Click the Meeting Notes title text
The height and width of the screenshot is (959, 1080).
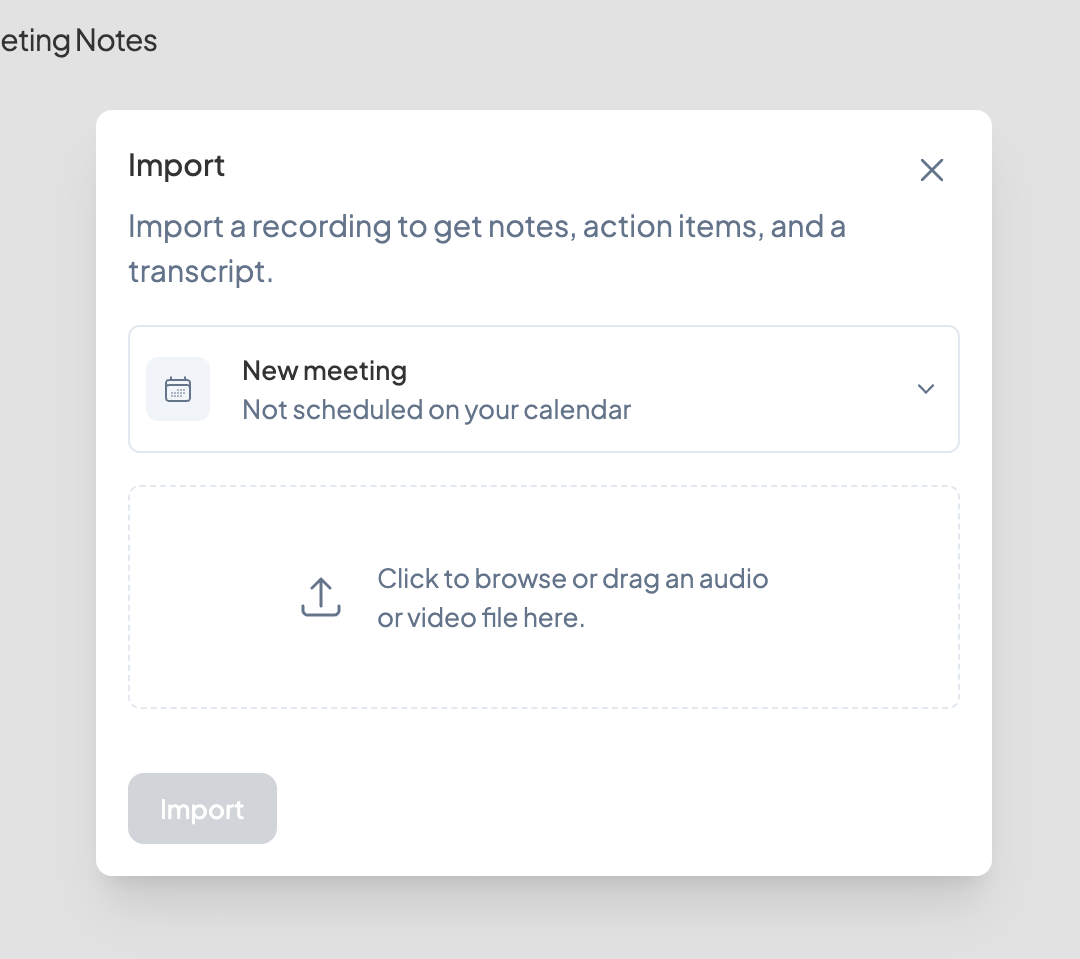[78, 41]
